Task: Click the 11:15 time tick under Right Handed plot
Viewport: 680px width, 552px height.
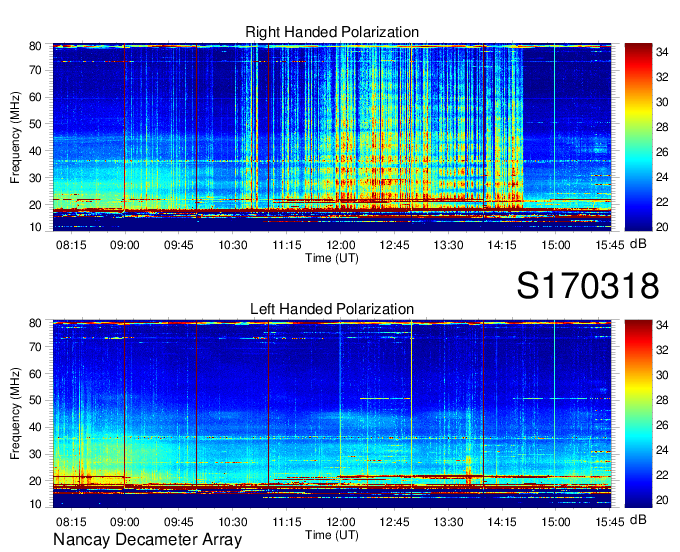Action: click(x=287, y=245)
